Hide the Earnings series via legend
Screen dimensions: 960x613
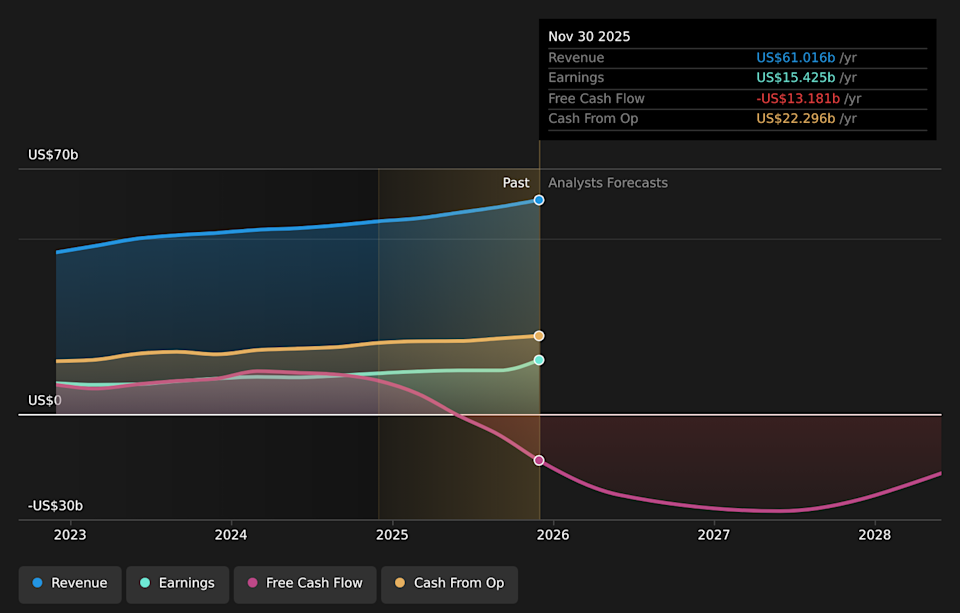(176, 584)
